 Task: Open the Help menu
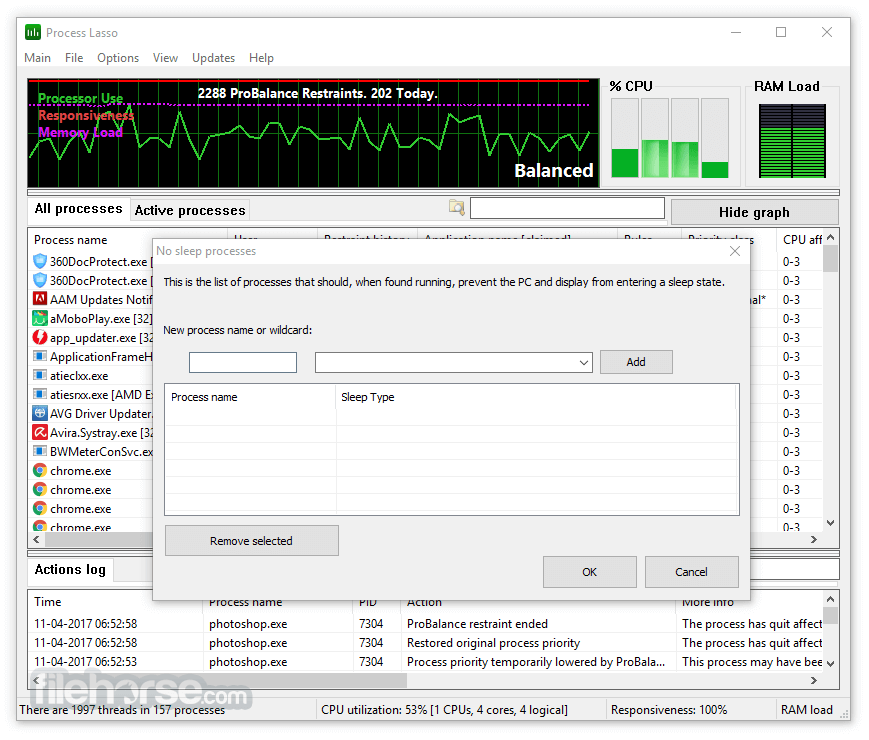pyautogui.click(x=261, y=58)
